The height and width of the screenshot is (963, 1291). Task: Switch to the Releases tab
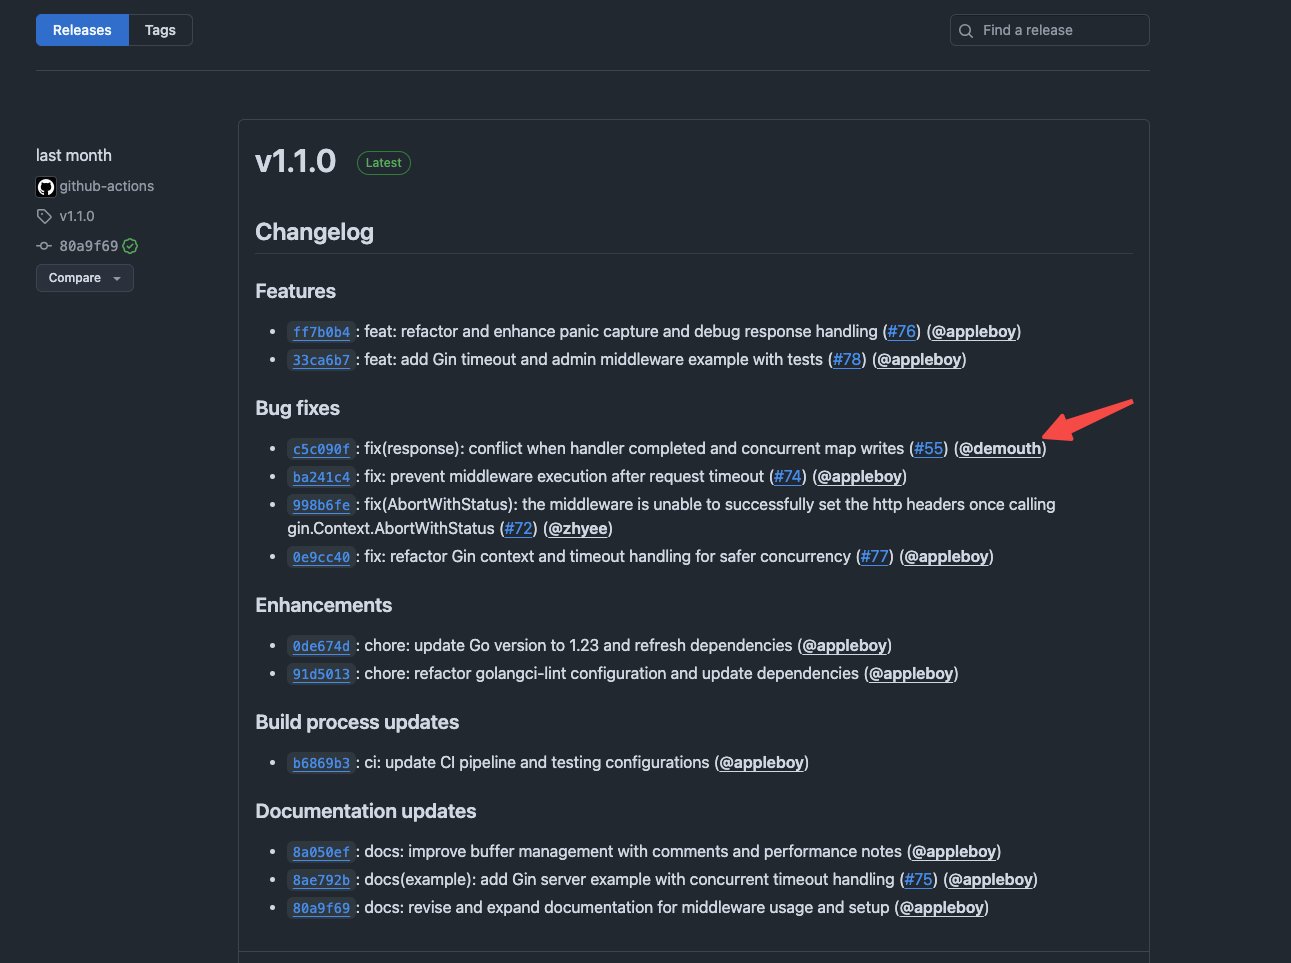(x=82, y=30)
